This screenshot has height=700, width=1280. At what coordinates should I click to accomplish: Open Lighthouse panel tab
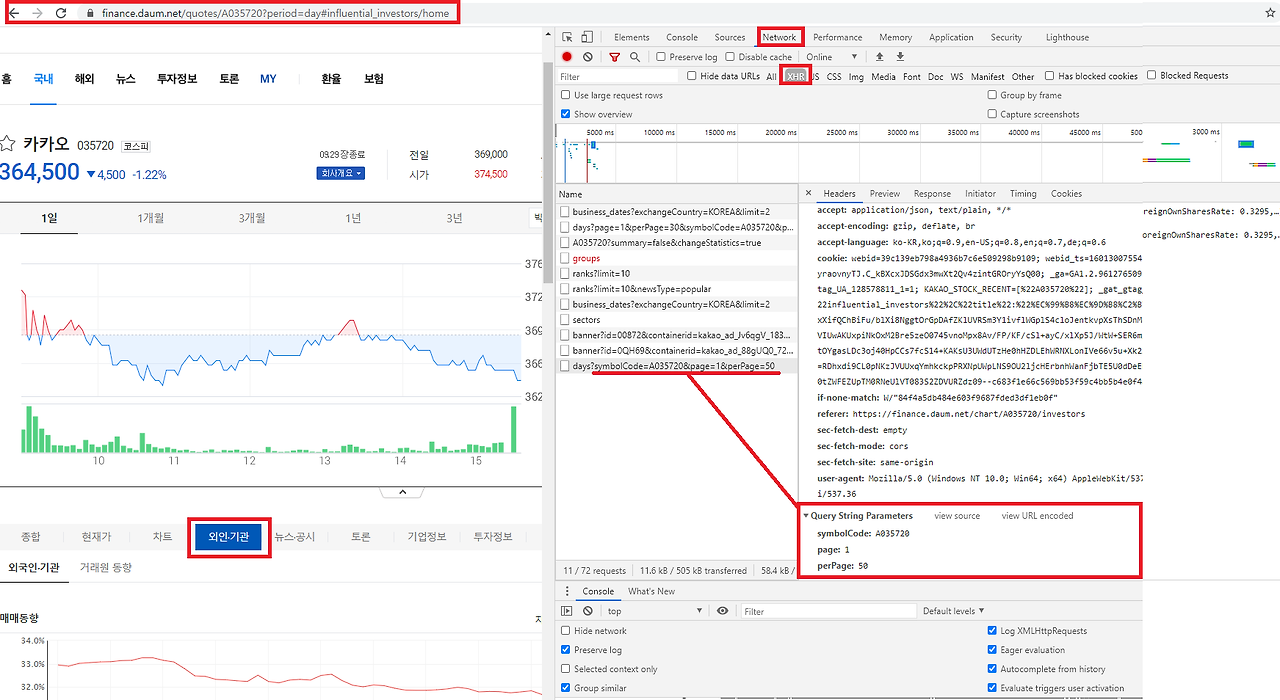tap(1067, 37)
